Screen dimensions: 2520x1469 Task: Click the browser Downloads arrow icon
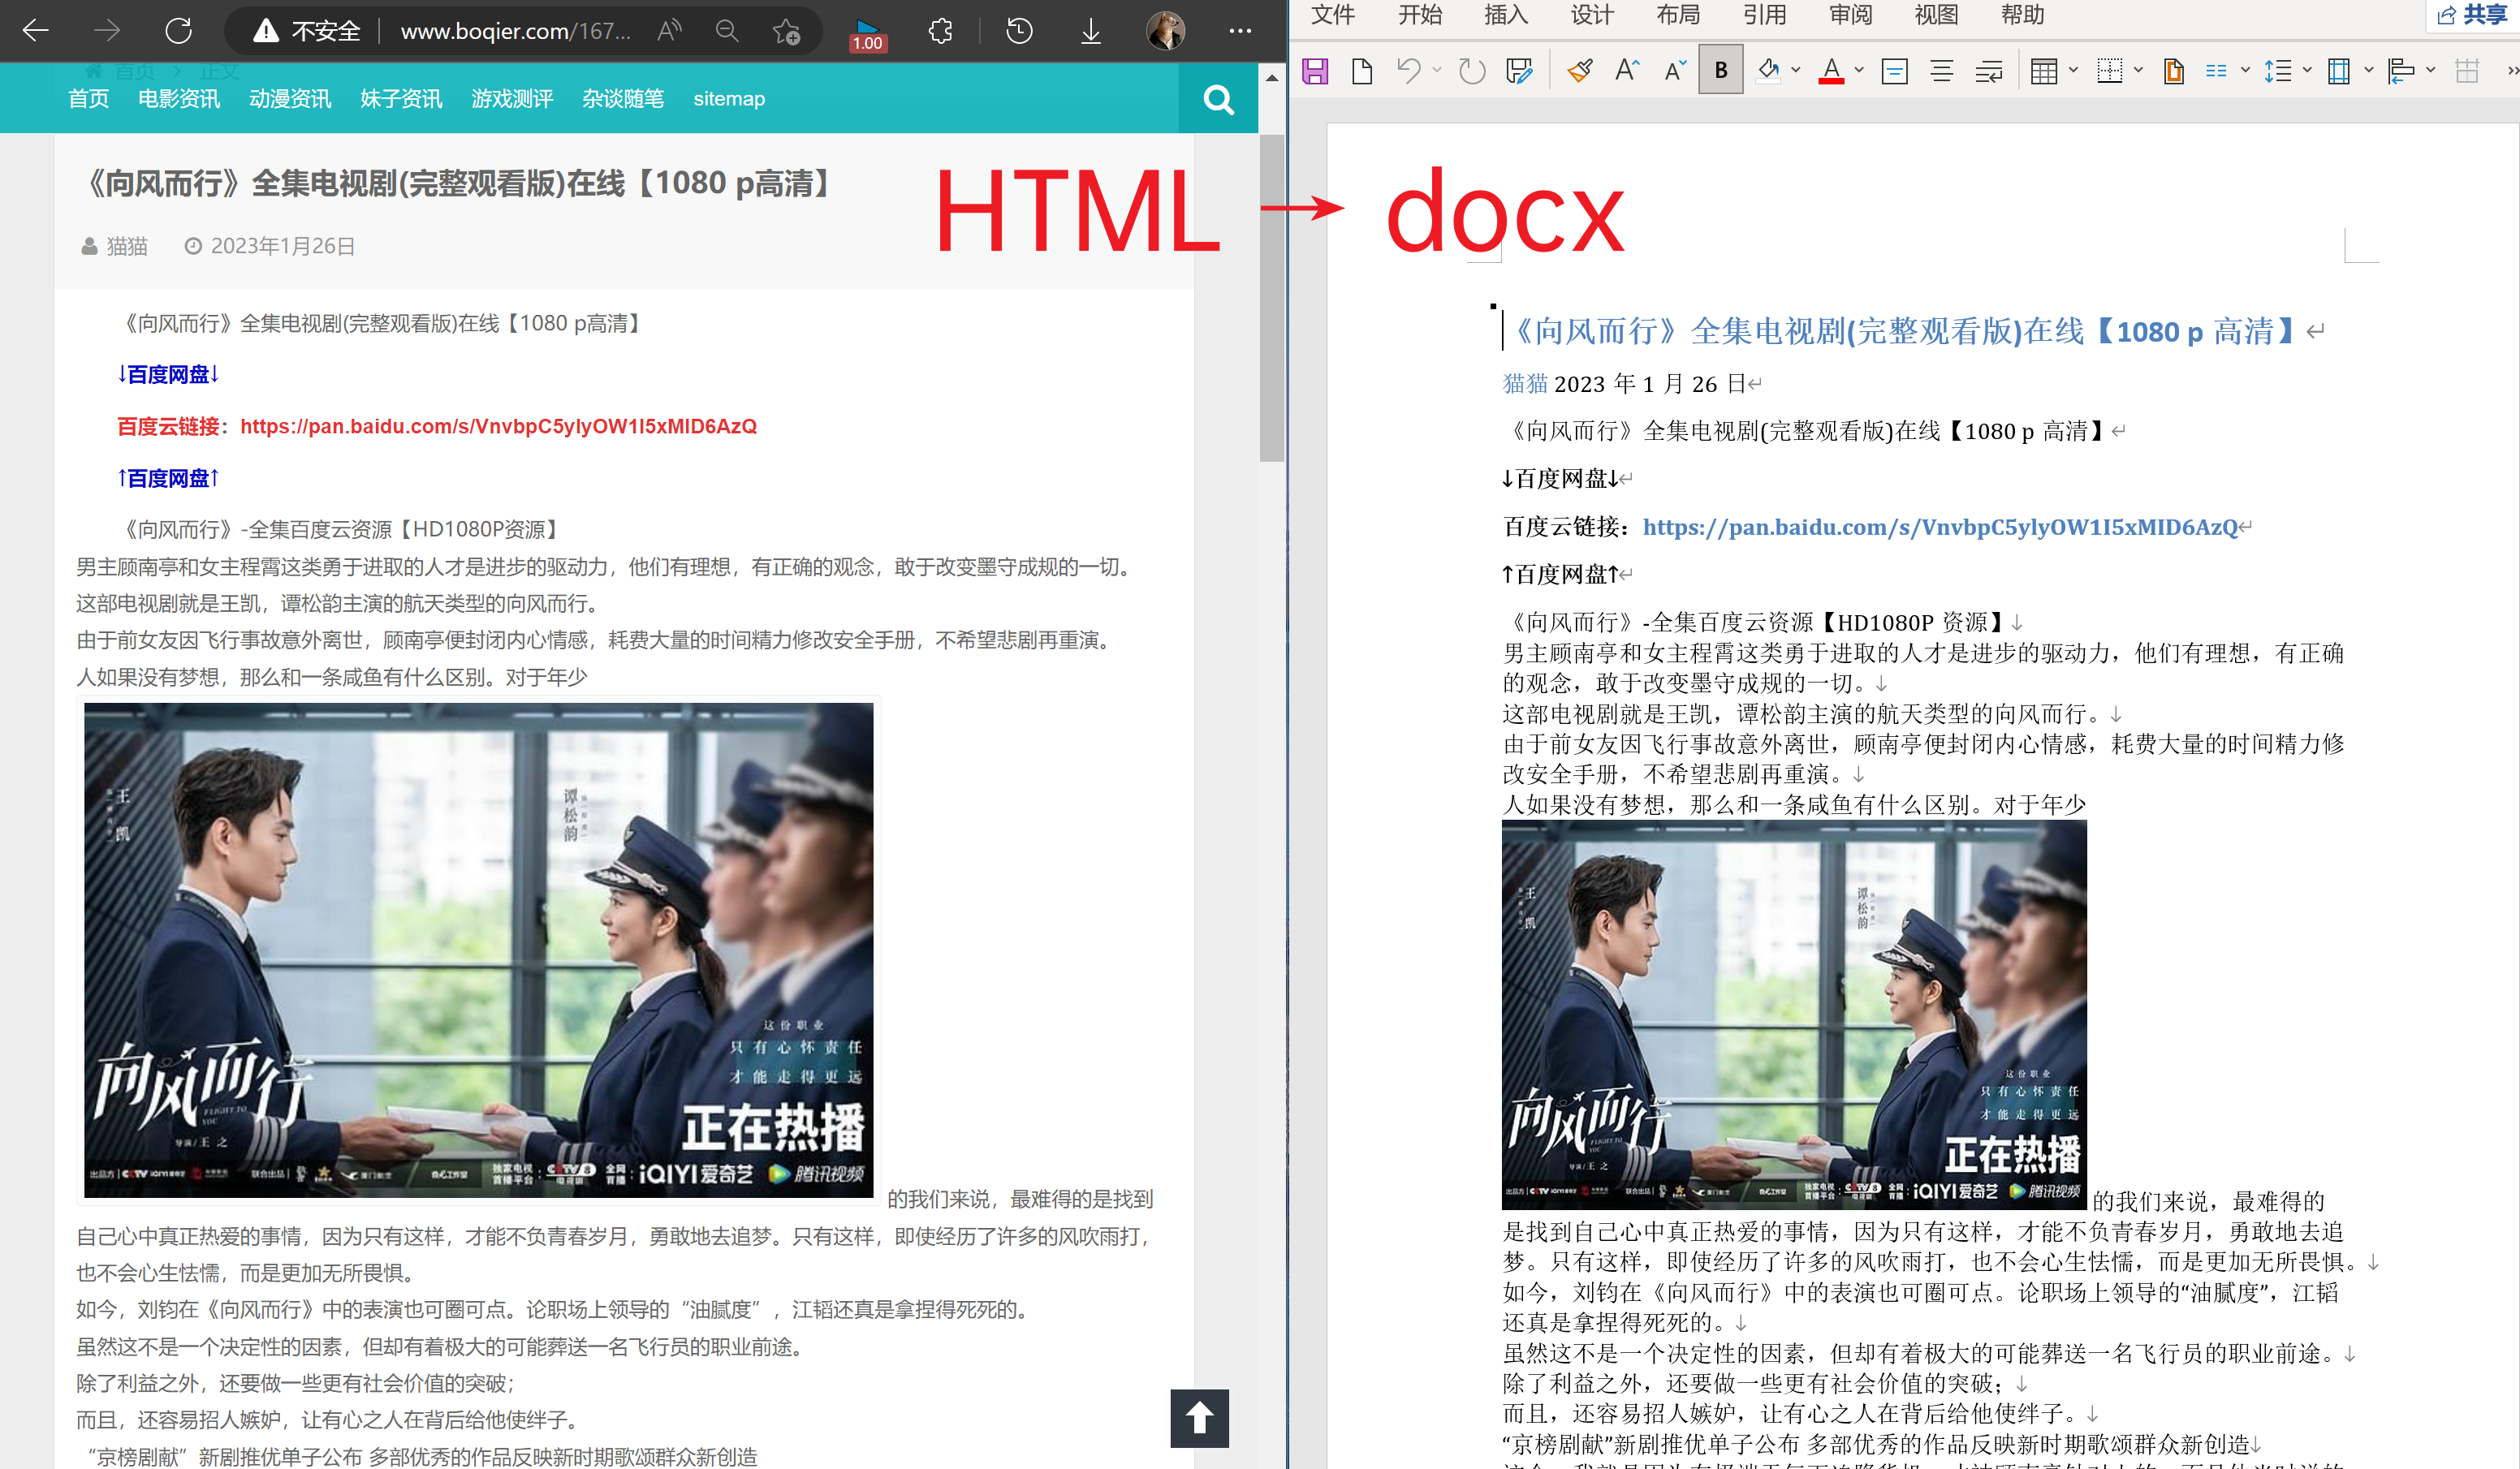pyautogui.click(x=1091, y=31)
